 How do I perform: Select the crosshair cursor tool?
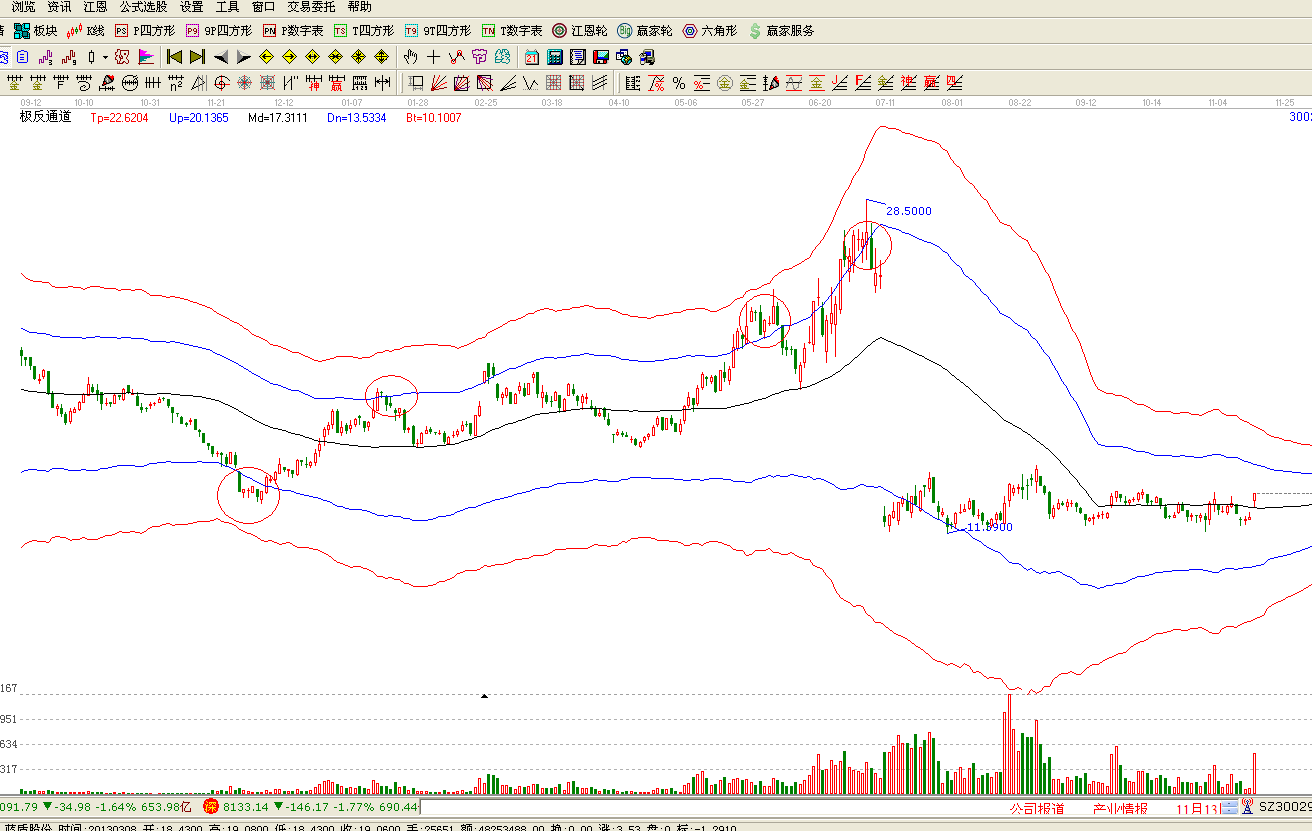tap(433, 57)
